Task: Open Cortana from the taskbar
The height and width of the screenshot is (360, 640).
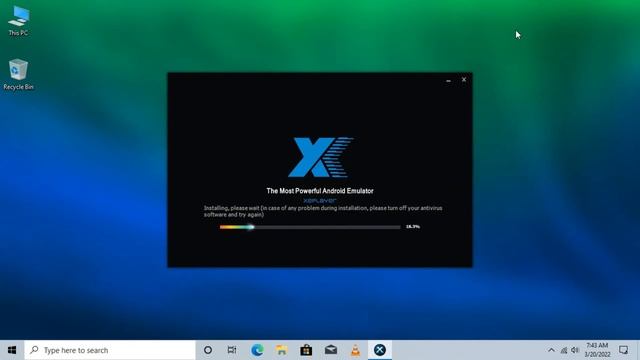Action: pos(208,350)
